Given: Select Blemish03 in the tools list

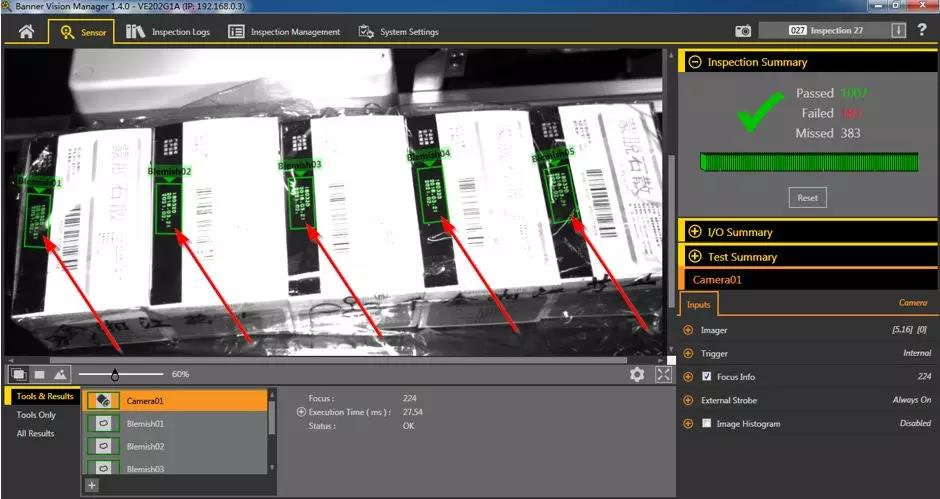Looking at the screenshot, I should 175,468.
